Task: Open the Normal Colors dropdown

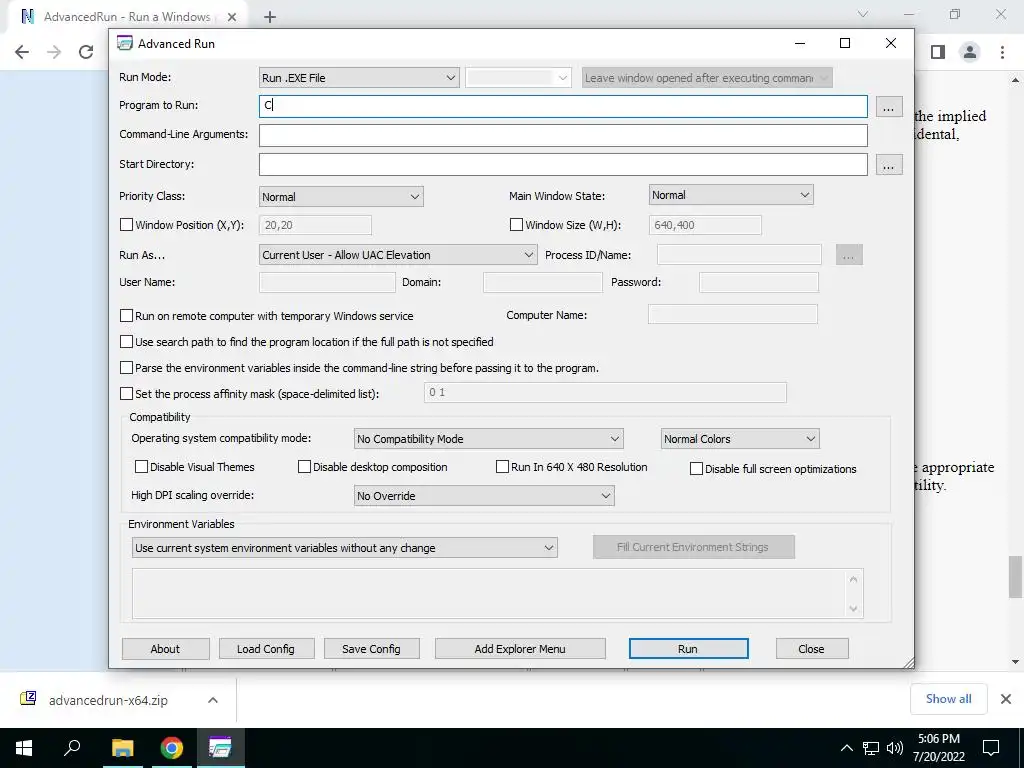Action: coord(740,439)
